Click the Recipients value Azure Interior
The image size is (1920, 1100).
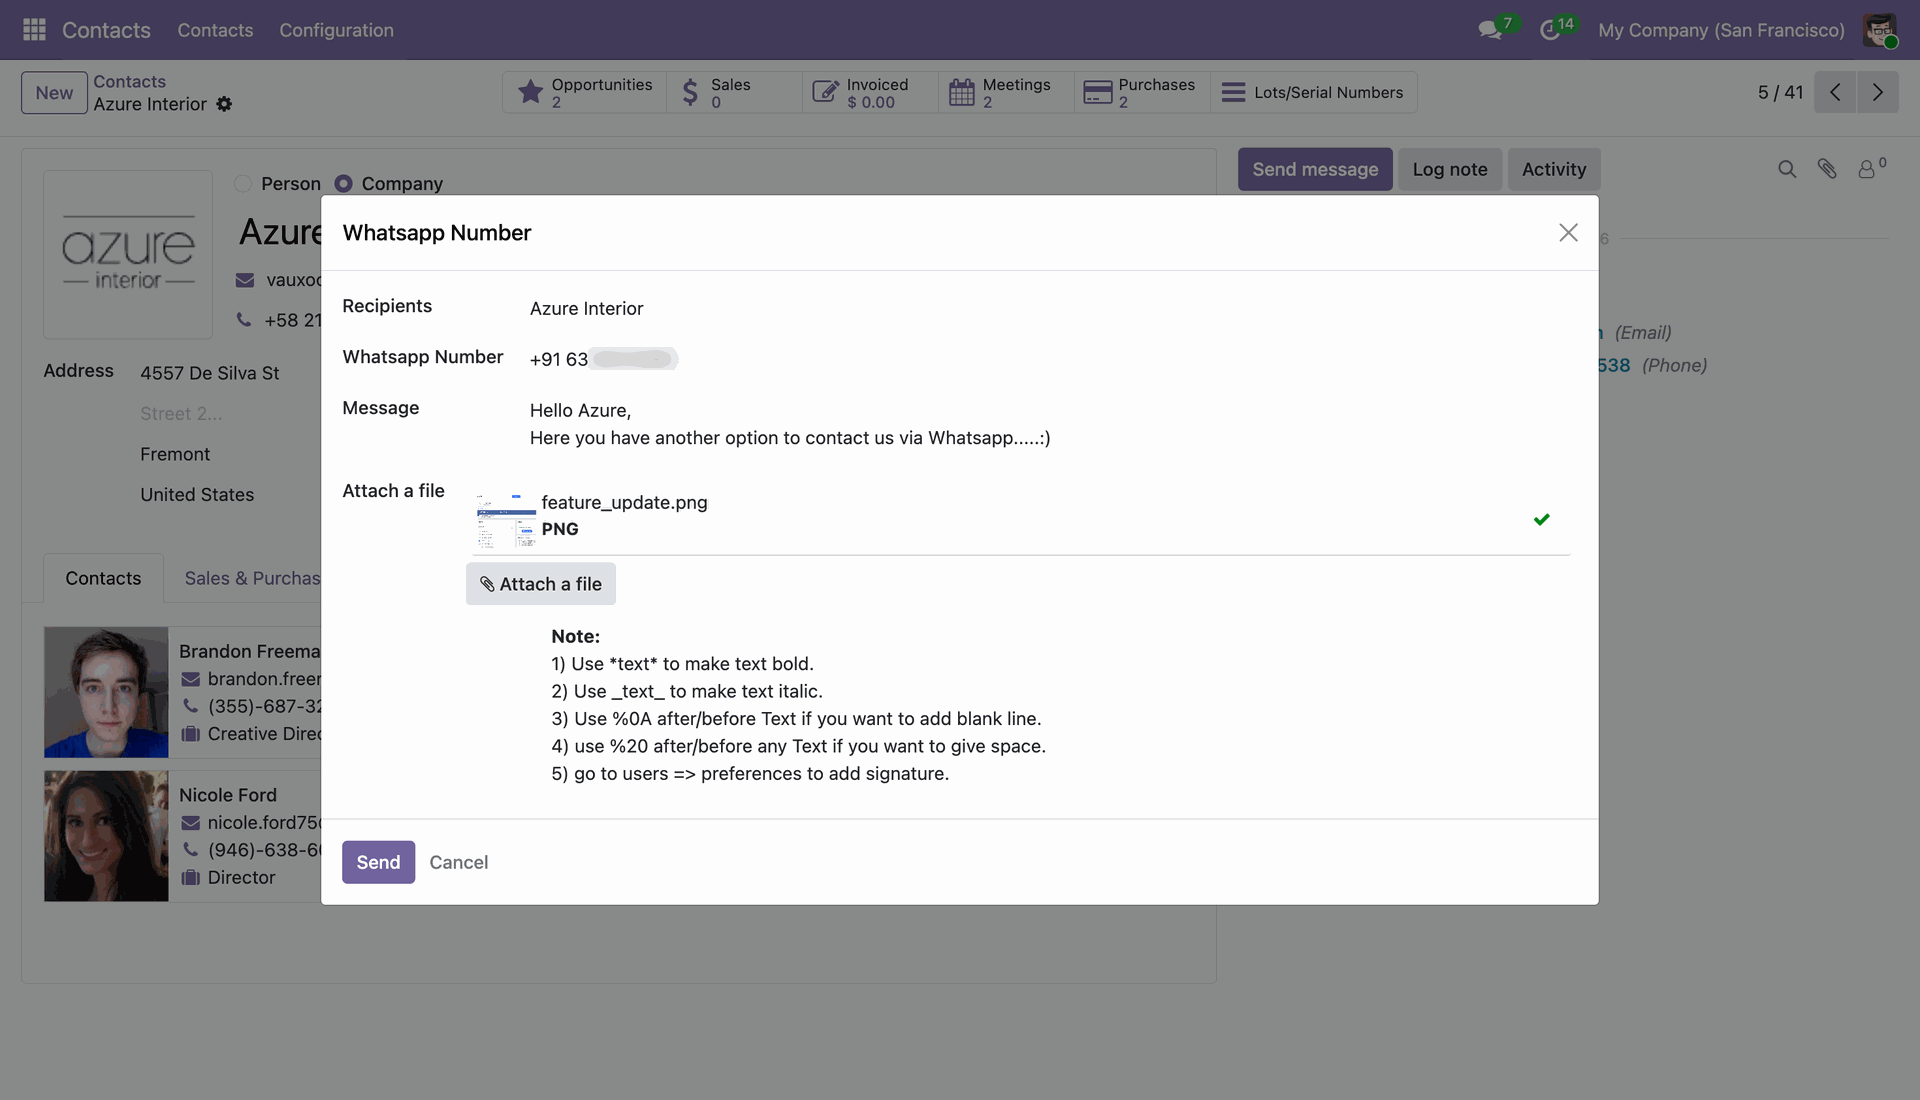(x=587, y=309)
